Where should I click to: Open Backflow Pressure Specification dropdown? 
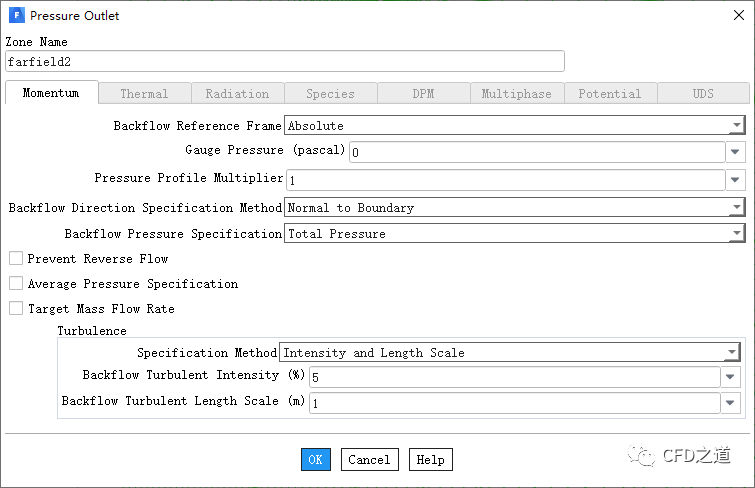coord(736,234)
